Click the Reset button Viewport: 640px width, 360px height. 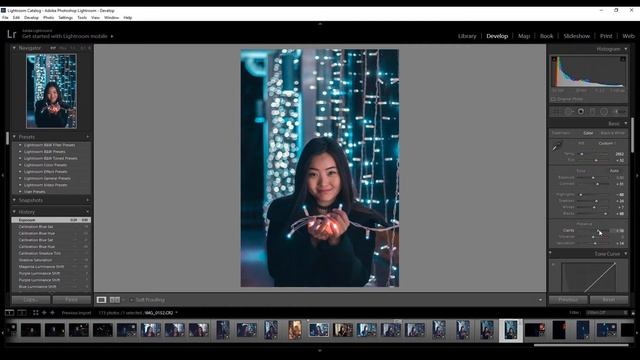click(609, 300)
